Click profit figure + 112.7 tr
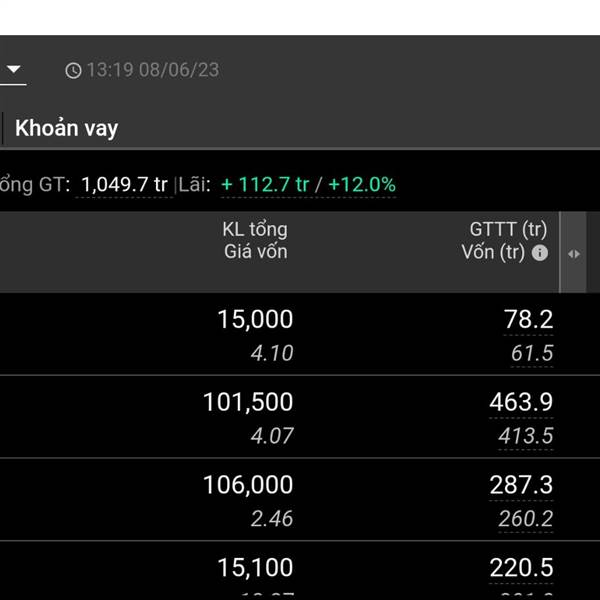Image resolution: width=600 pixels, height=600 pixels. pos(265,184)
